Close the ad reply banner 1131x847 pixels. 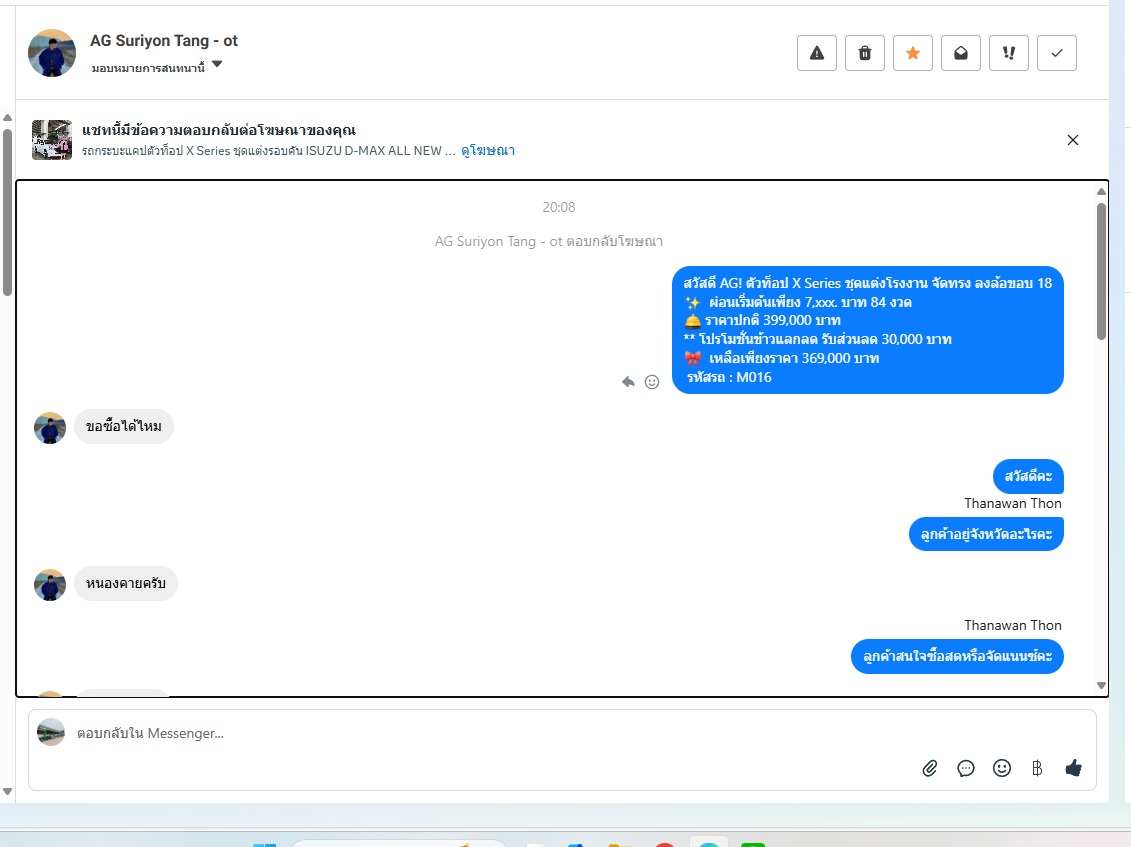click(x=1073, y=140)
